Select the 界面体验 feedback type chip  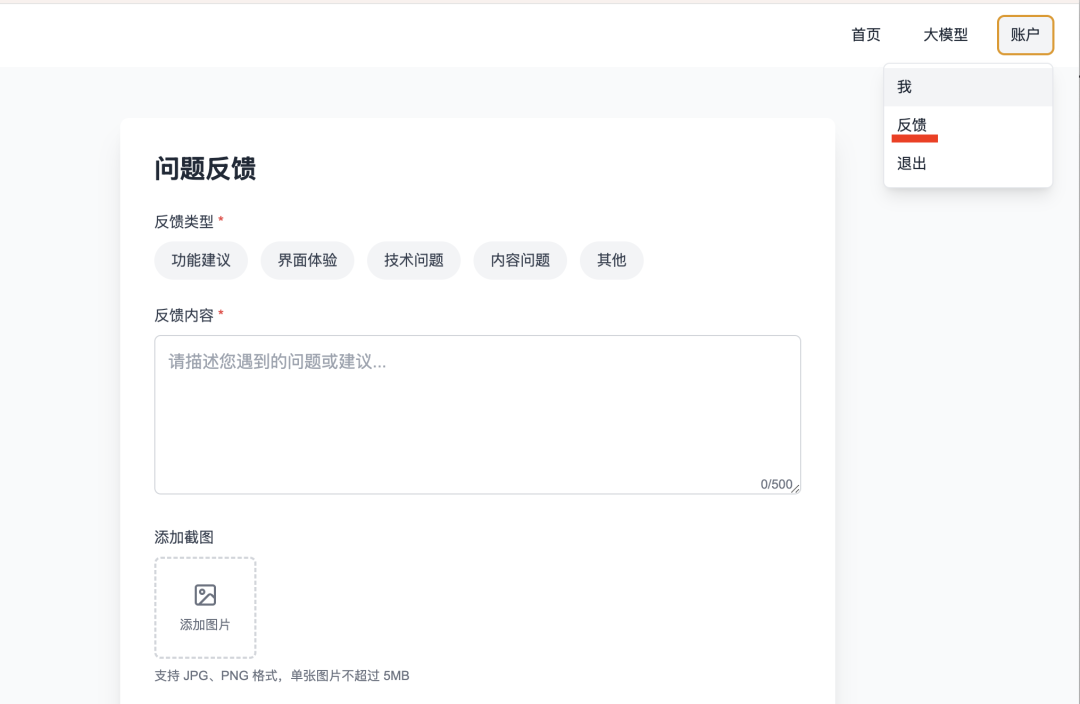tap(307, 260)
